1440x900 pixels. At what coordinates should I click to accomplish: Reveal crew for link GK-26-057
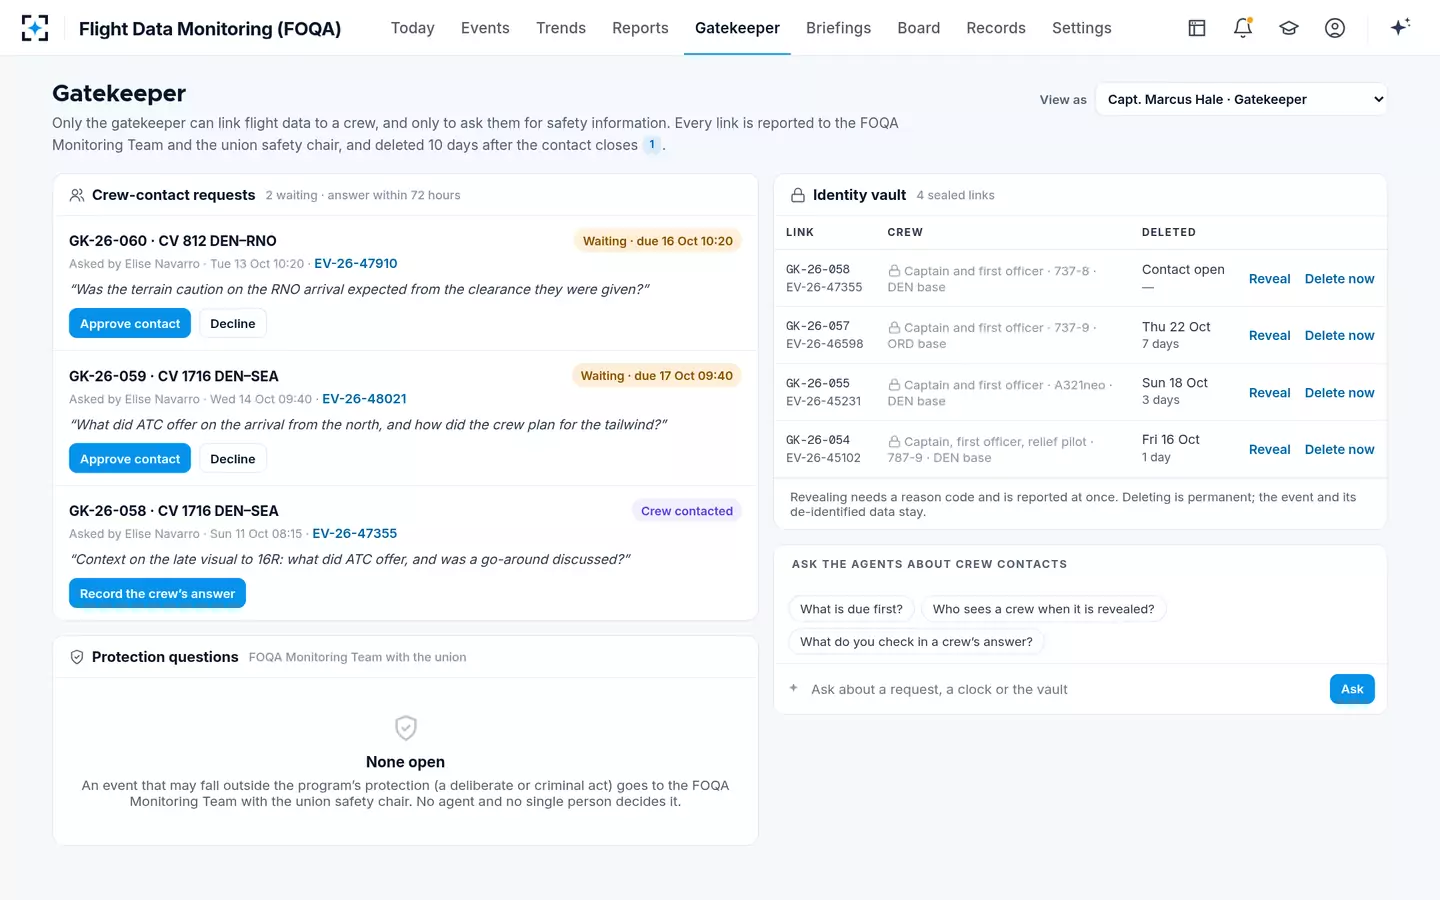pos(1269,336)
